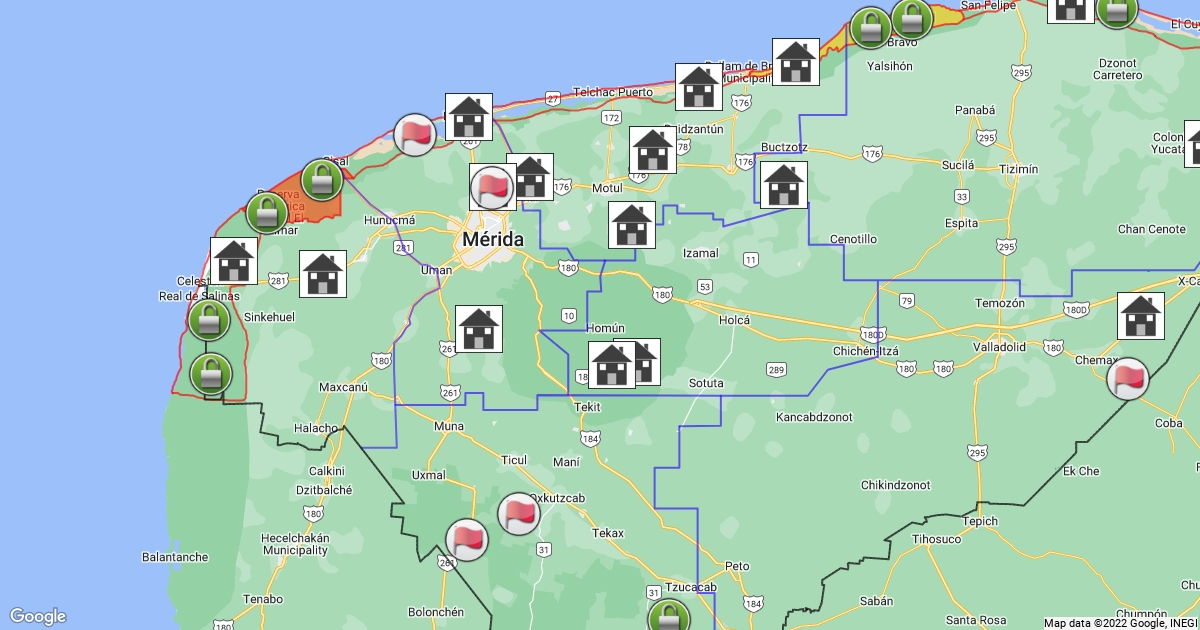Select the house marker on road 281 near Sinkehuel

coord(323,274)
